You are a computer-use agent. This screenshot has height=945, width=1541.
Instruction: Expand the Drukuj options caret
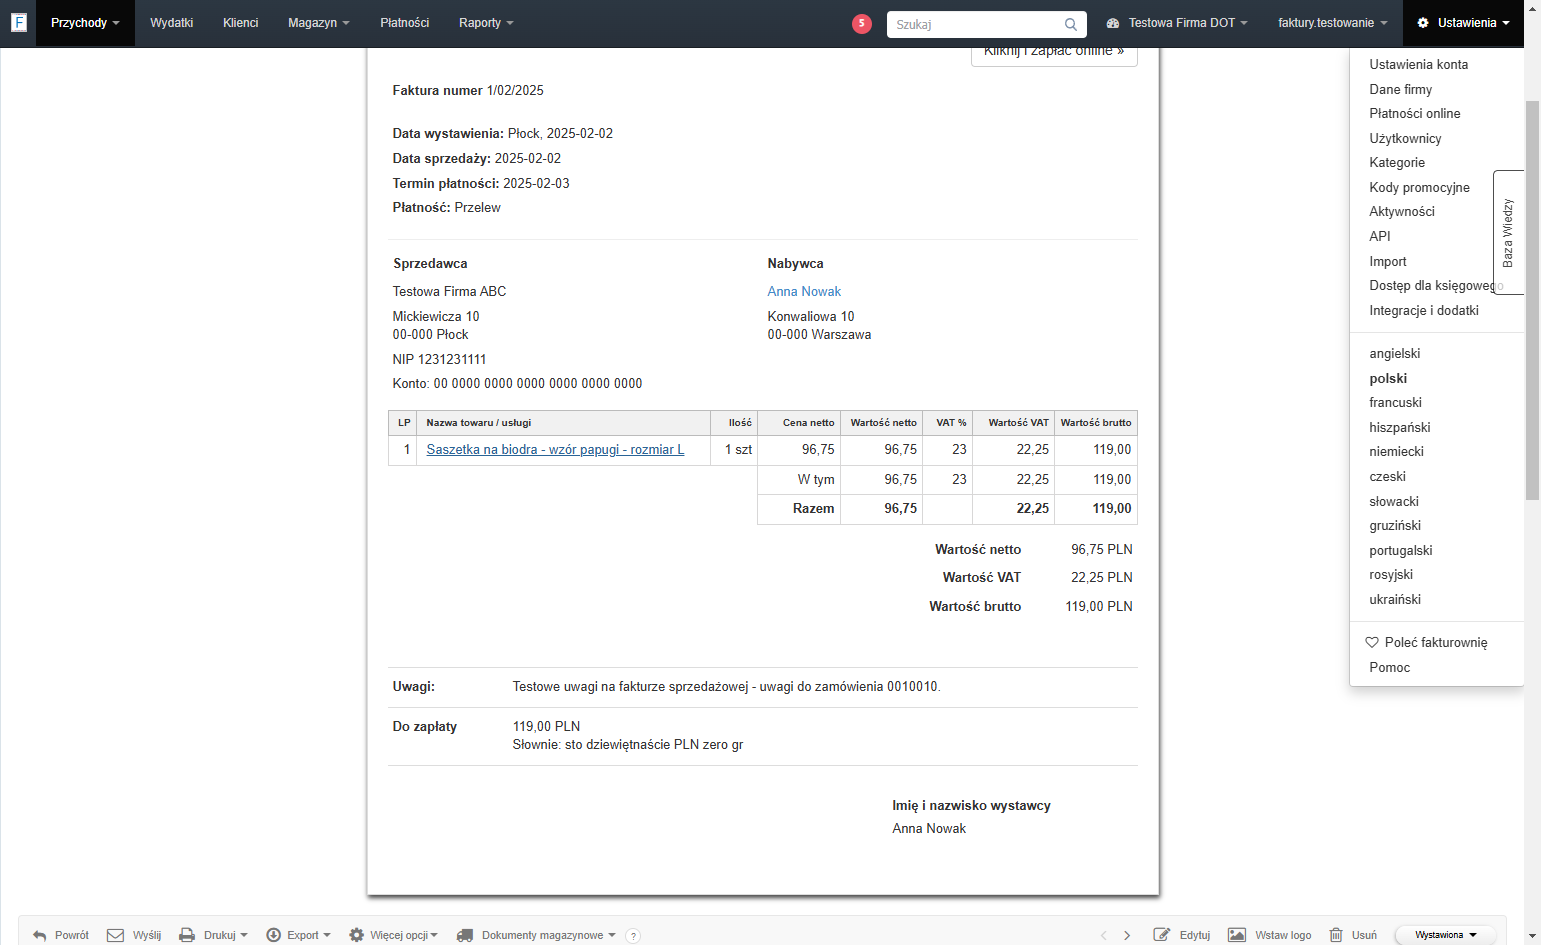click(x=244, y=936)
